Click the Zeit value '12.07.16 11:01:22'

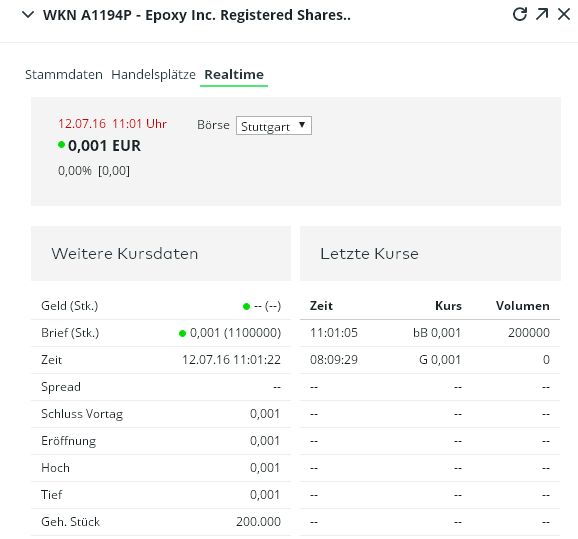[x=231, y=359]
